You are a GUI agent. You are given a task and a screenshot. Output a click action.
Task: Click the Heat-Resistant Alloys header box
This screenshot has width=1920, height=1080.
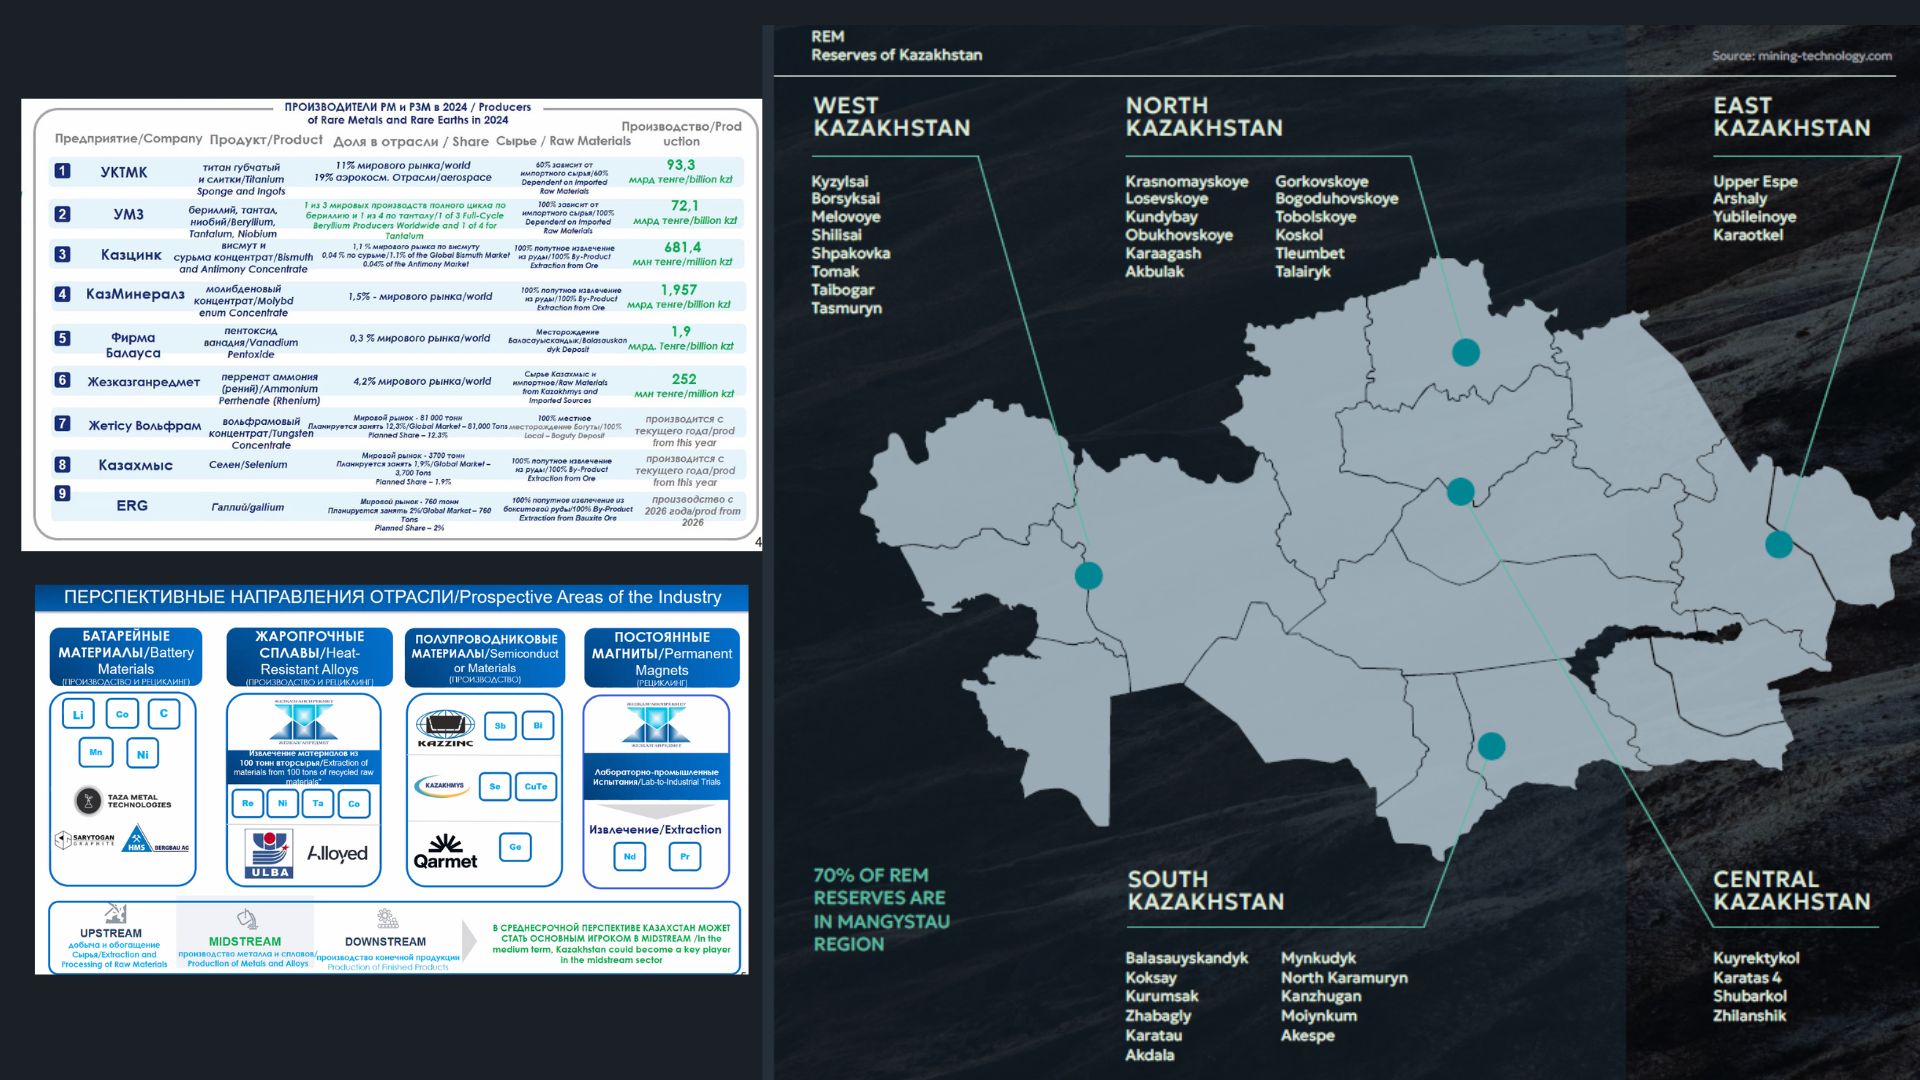tap(309, 657)
